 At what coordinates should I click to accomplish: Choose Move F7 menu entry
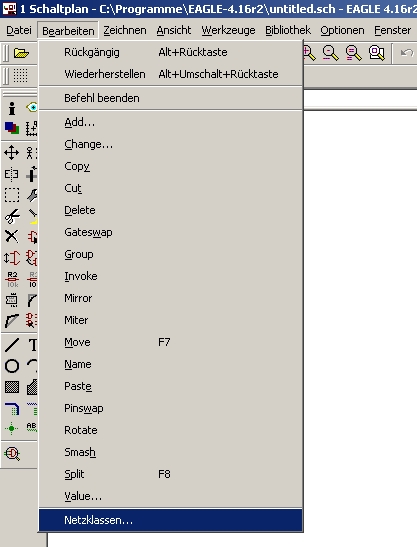pyautogui.click(x=171, y=342)
